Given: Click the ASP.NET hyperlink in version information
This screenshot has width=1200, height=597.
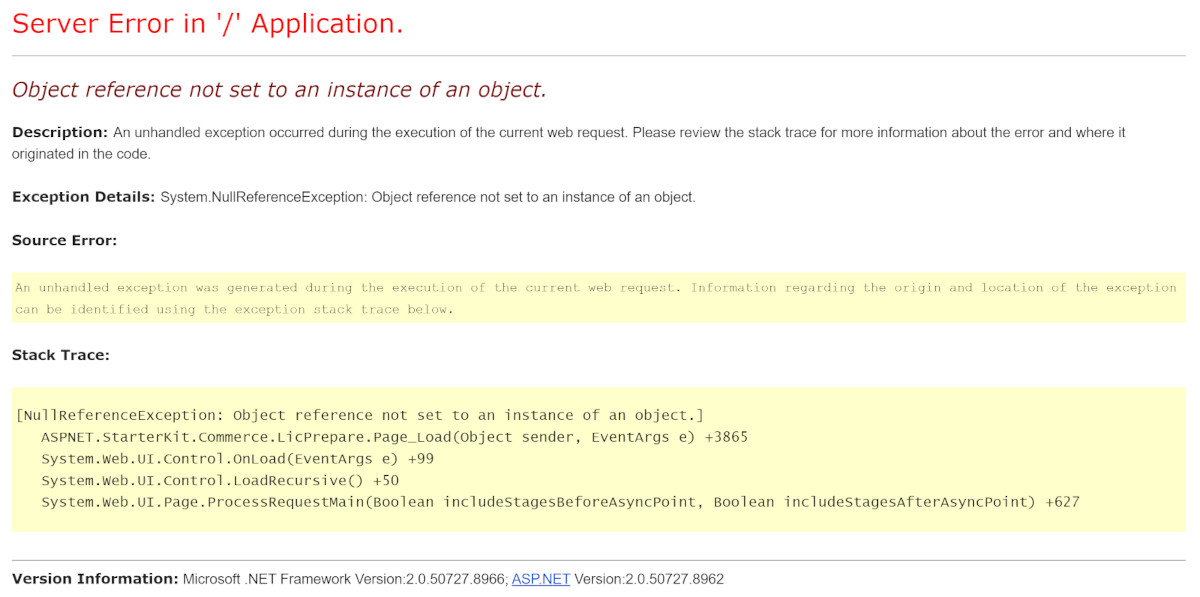Looking at the screenshot, I should click(540, 579).
